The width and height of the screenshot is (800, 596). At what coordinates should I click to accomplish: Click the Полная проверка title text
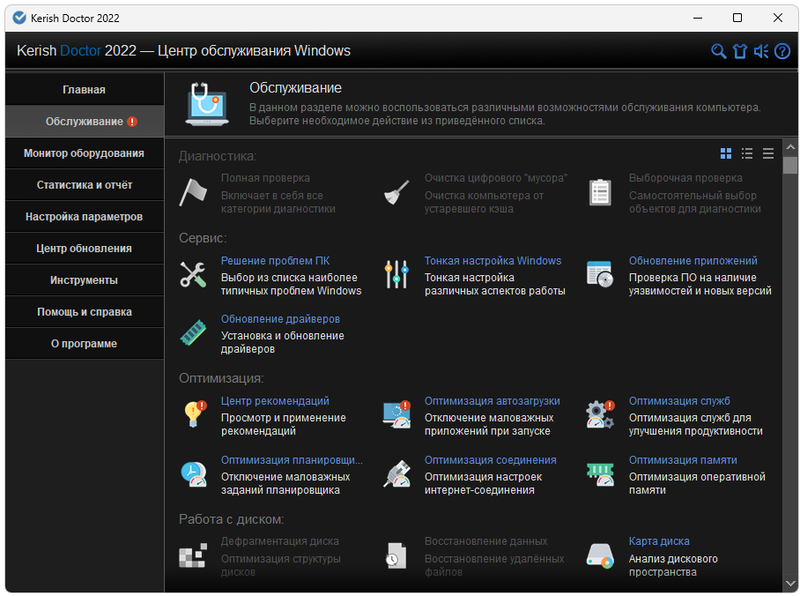[x=265, y=178]
